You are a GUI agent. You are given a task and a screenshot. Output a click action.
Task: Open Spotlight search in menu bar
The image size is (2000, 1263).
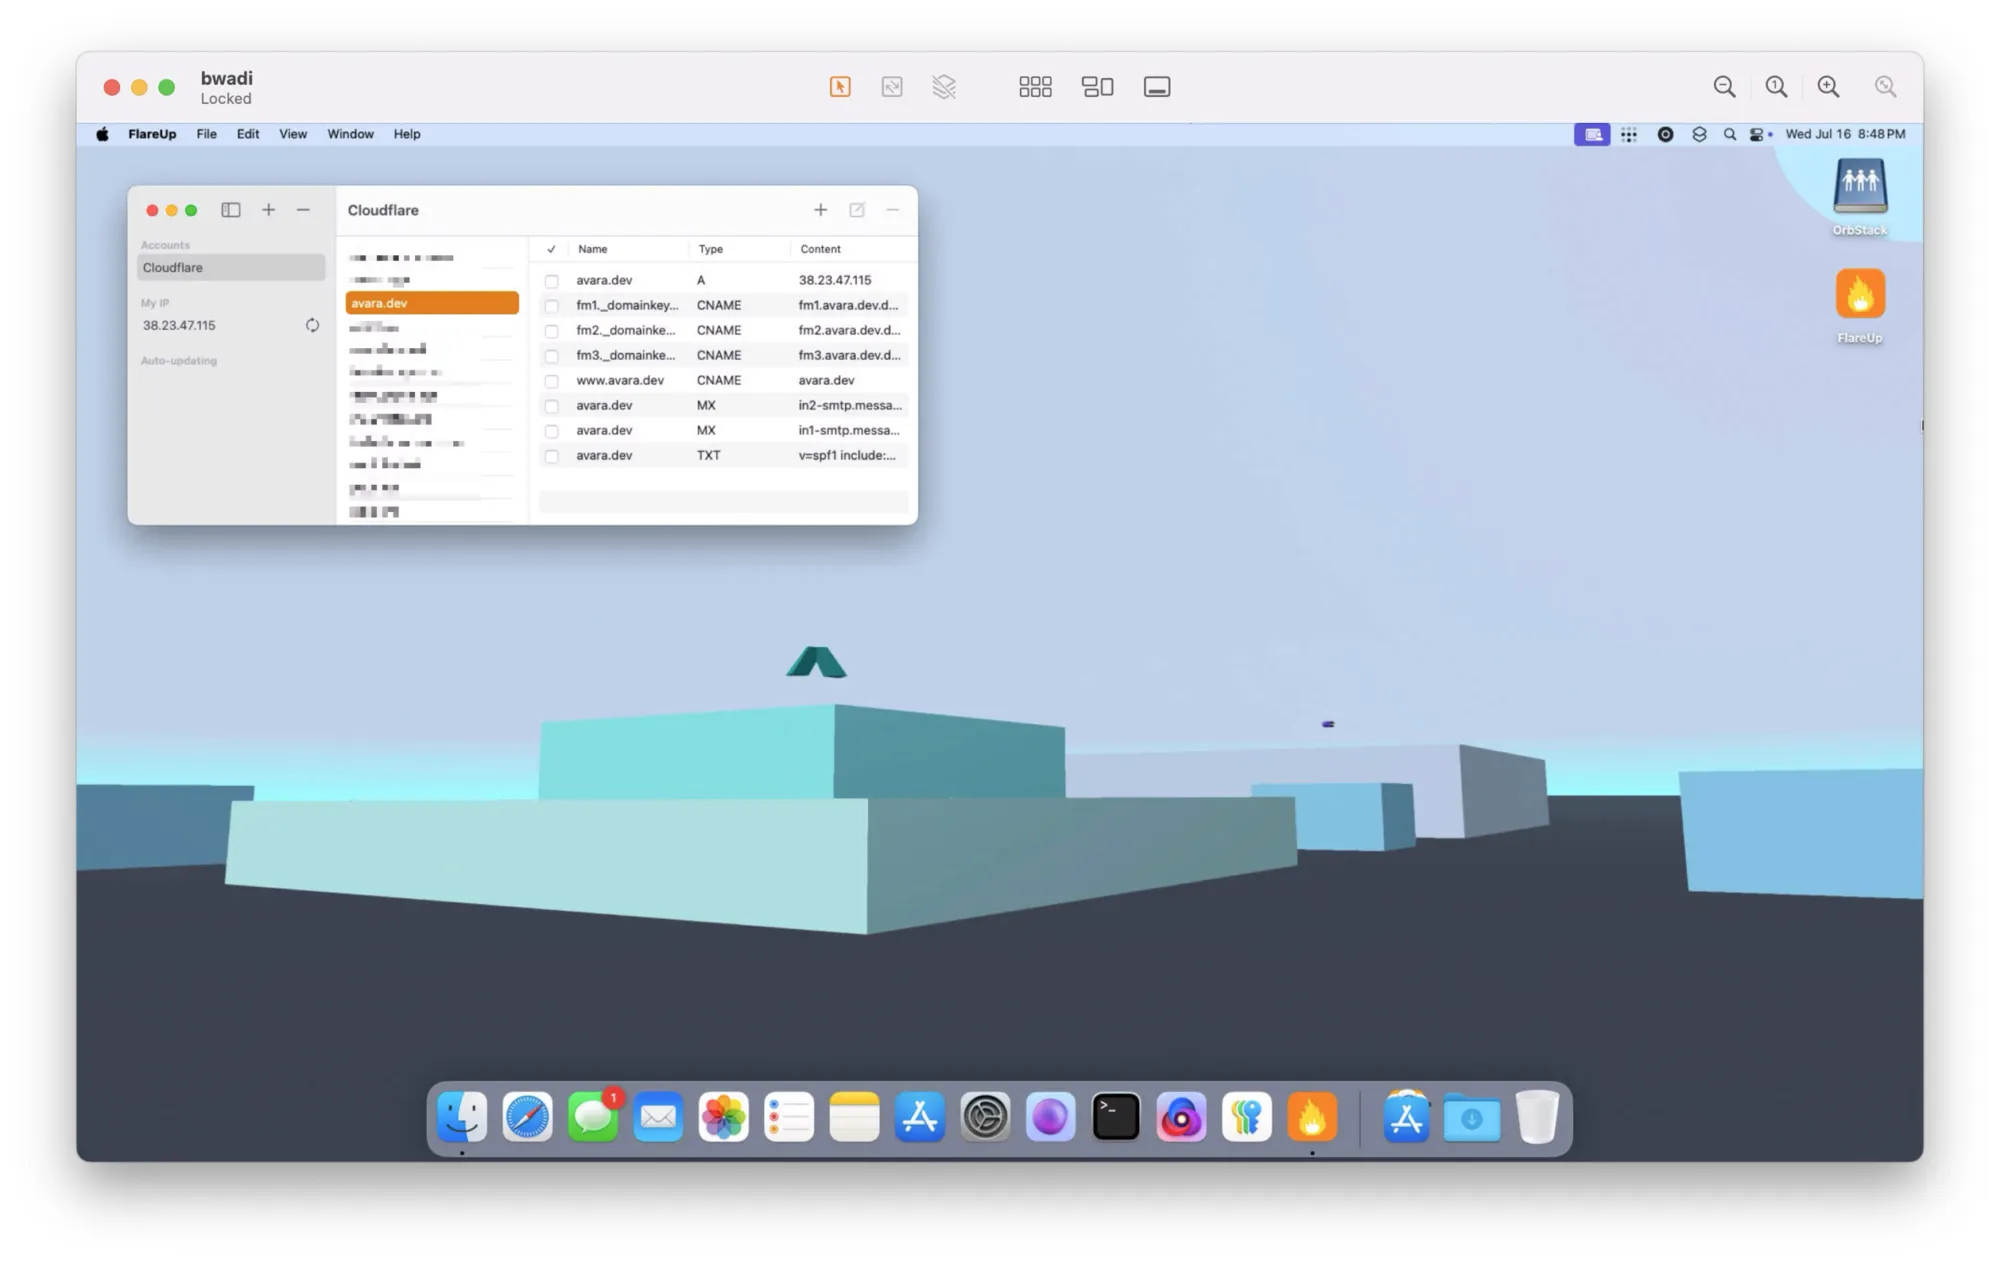coord(1730,134)
